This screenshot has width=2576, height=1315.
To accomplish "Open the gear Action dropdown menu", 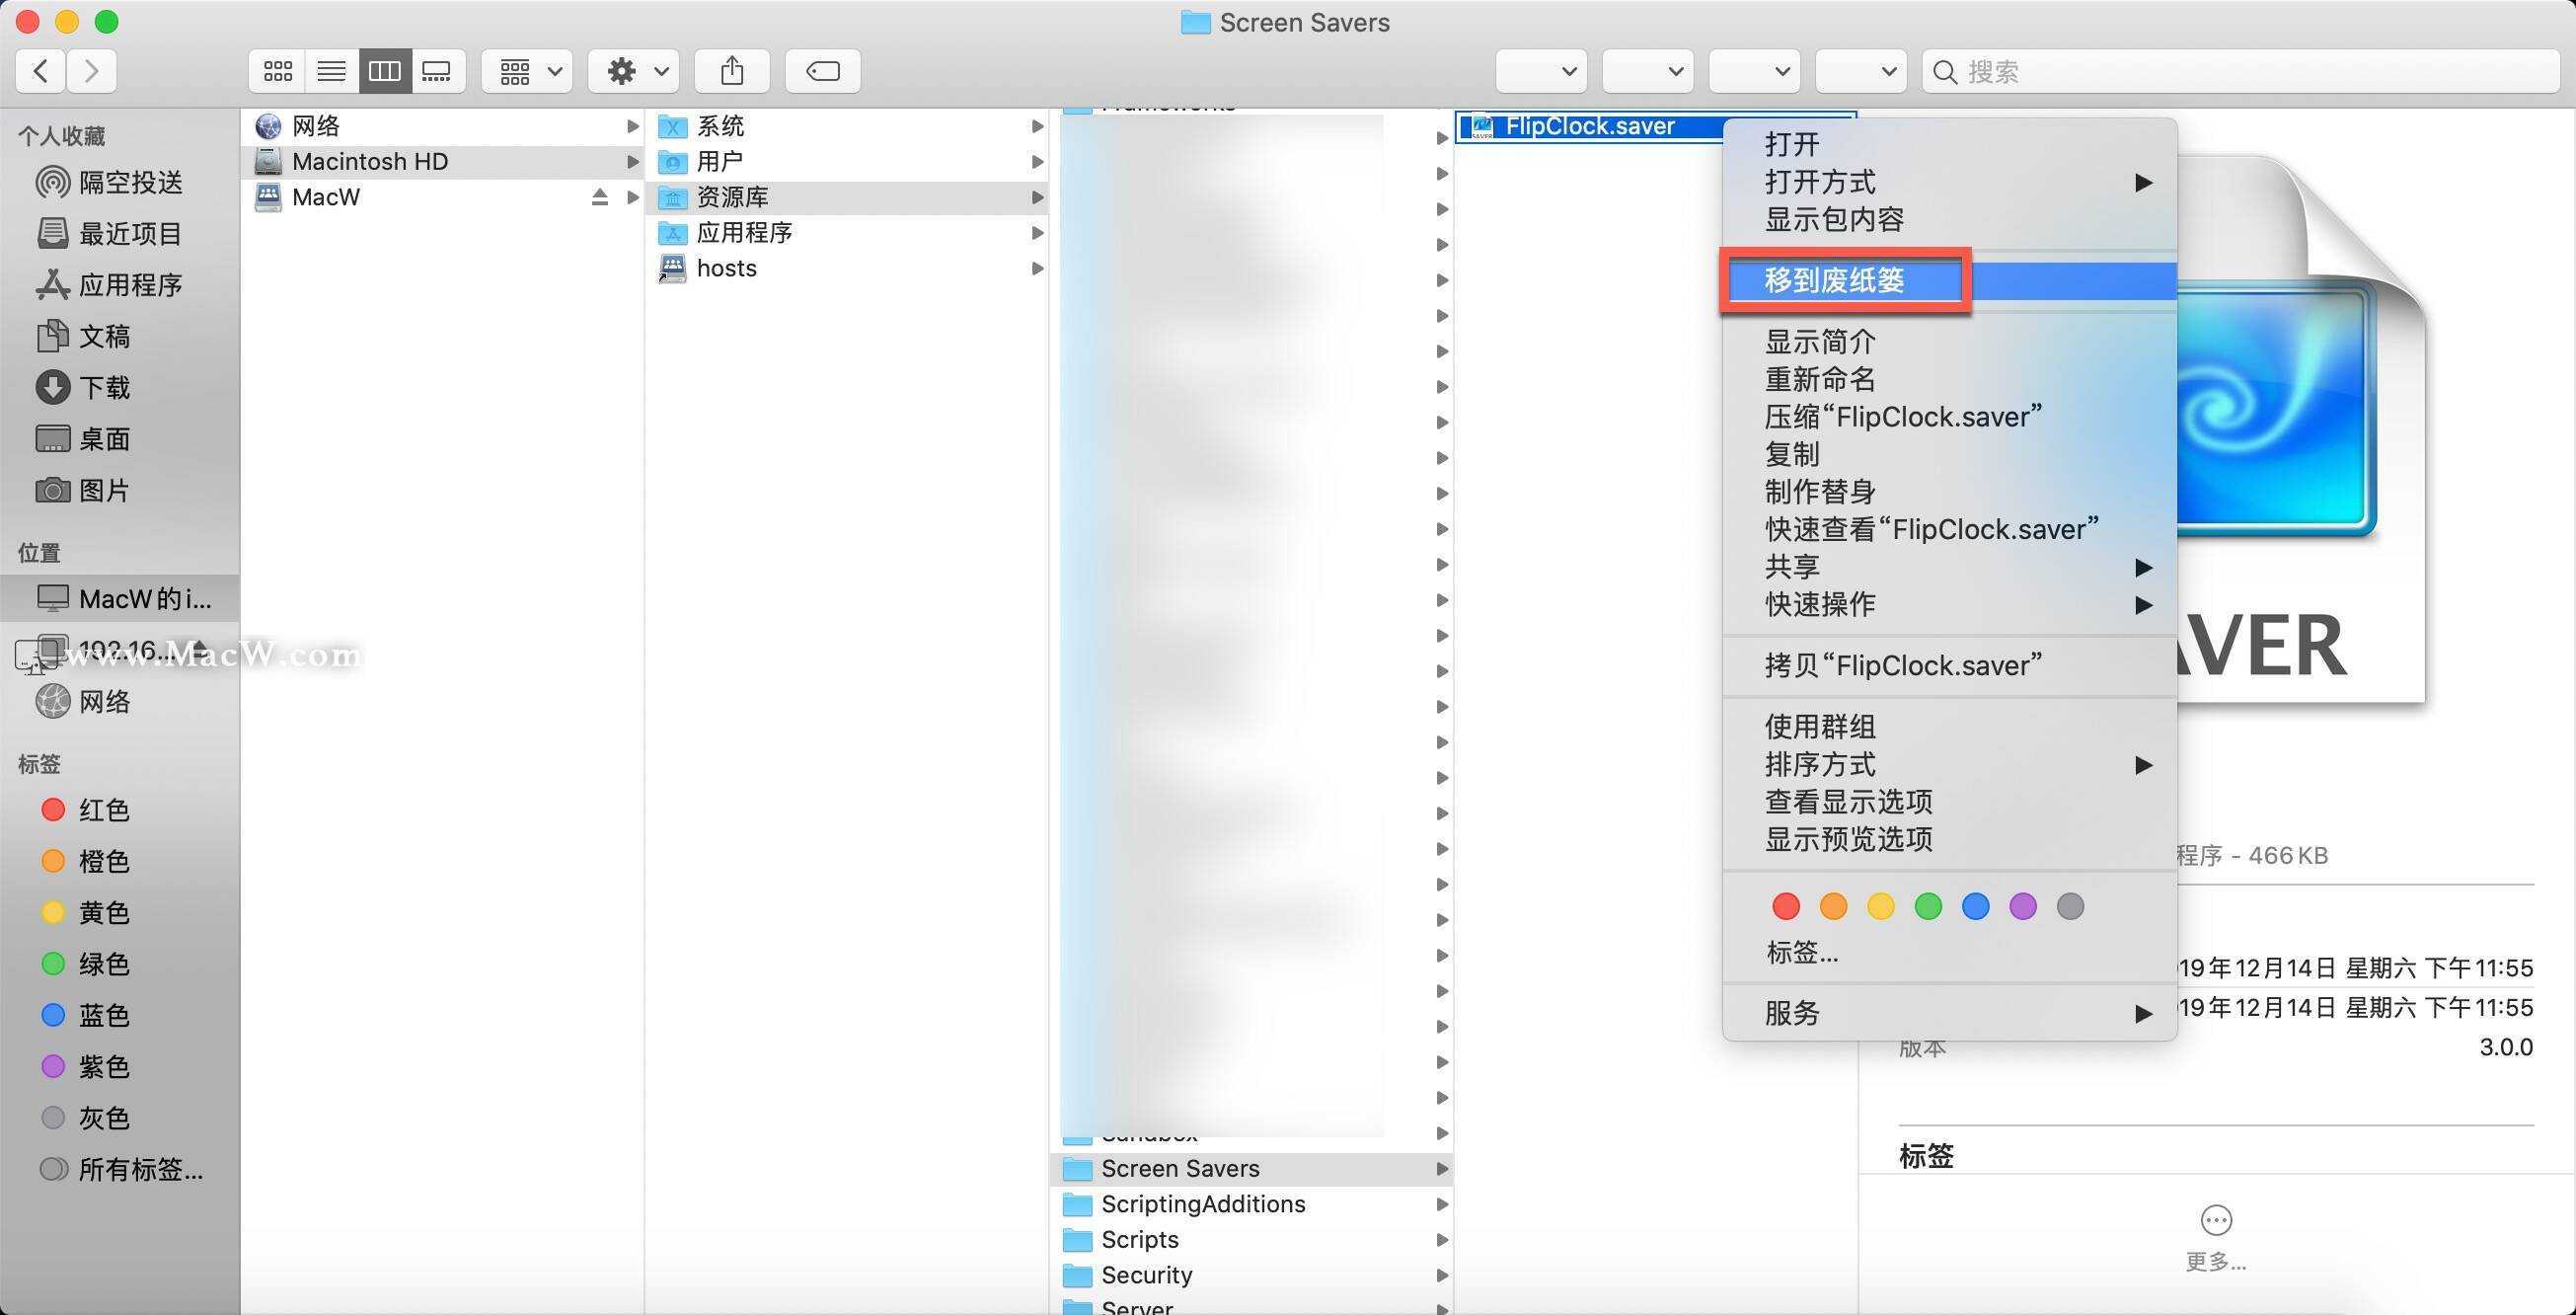I will pos(633,71).
